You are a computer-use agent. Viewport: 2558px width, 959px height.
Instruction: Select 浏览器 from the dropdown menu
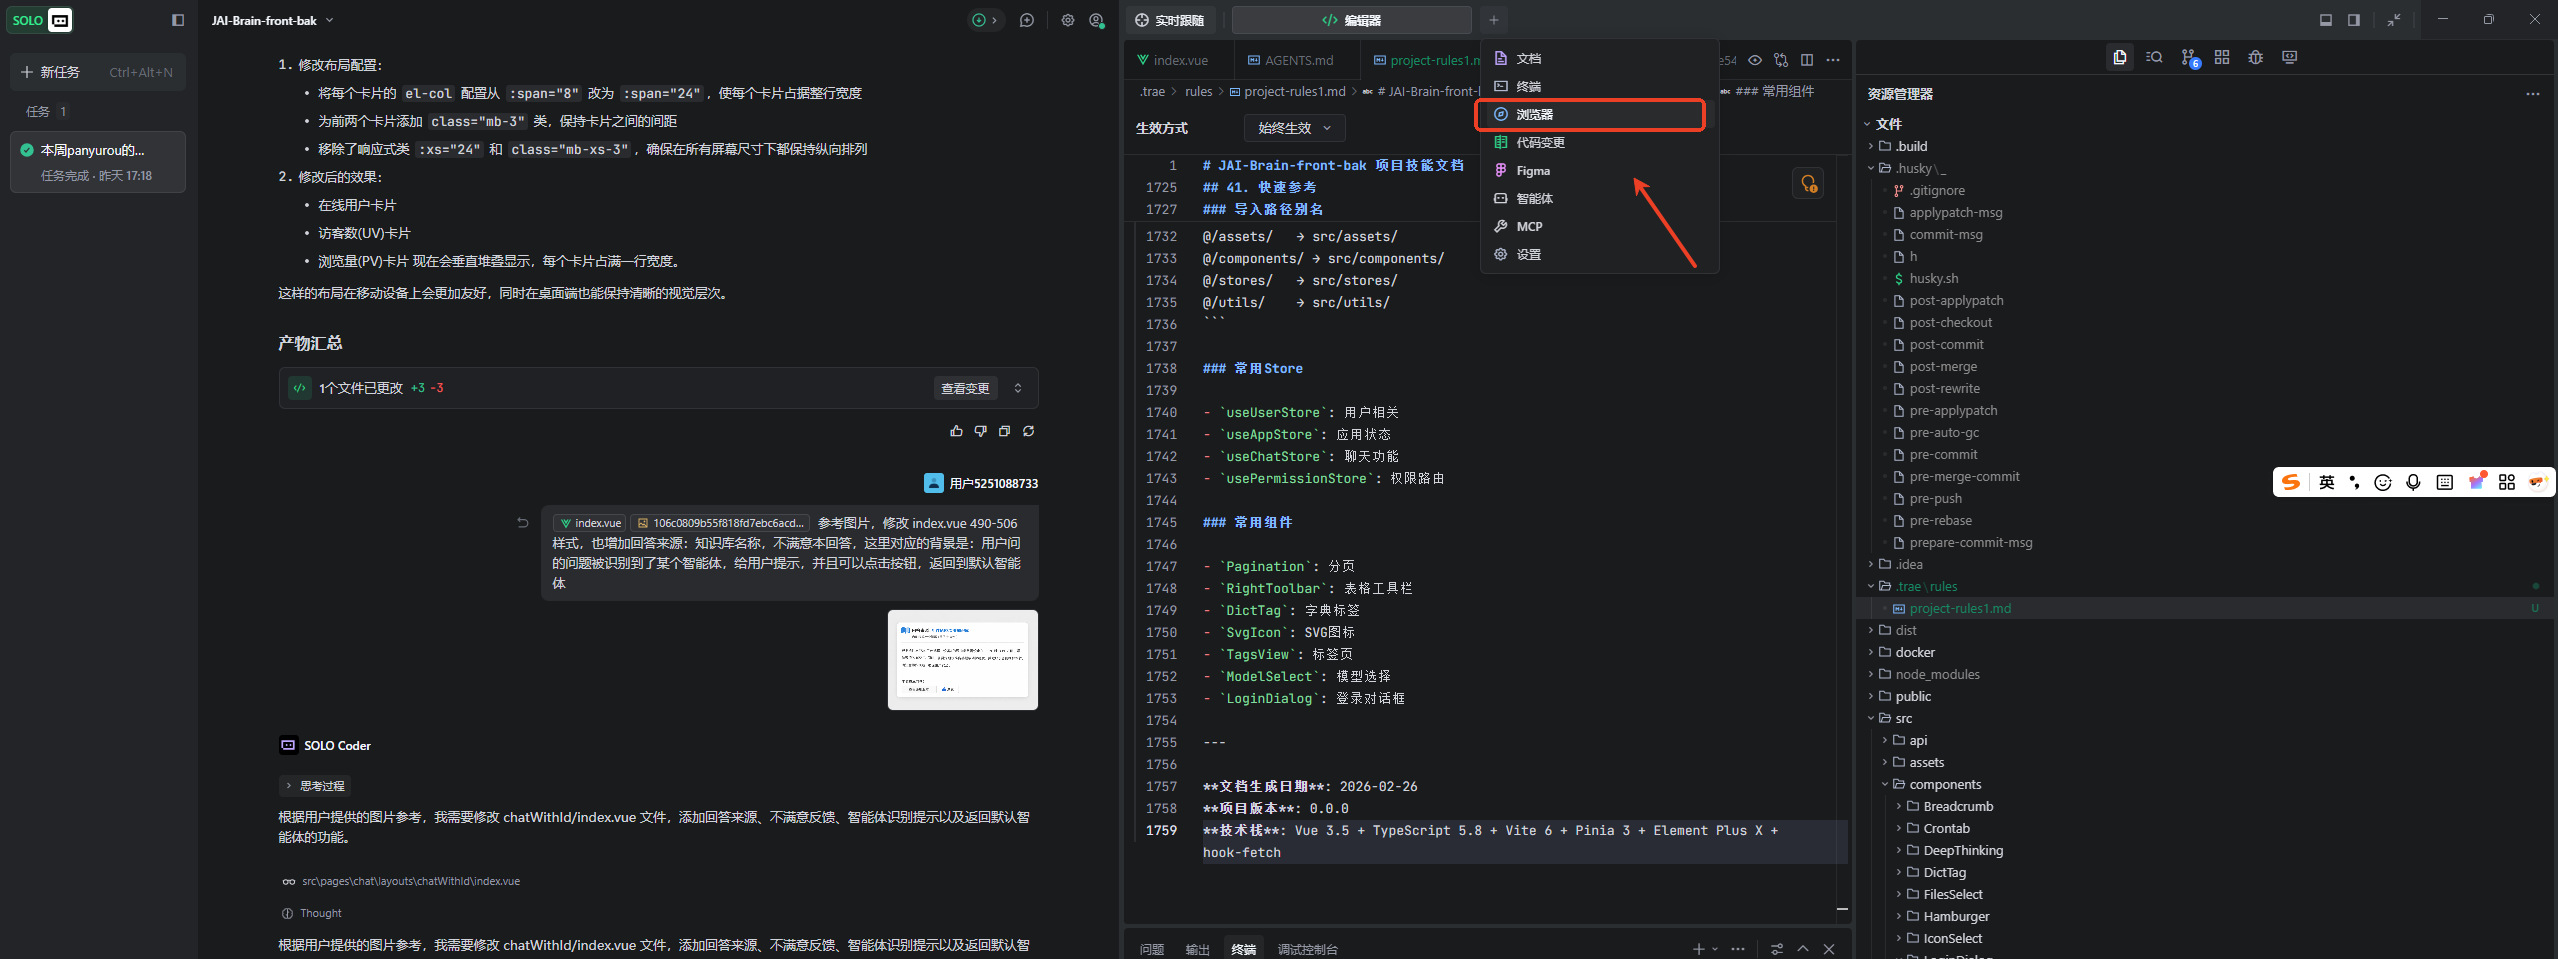1590,115
